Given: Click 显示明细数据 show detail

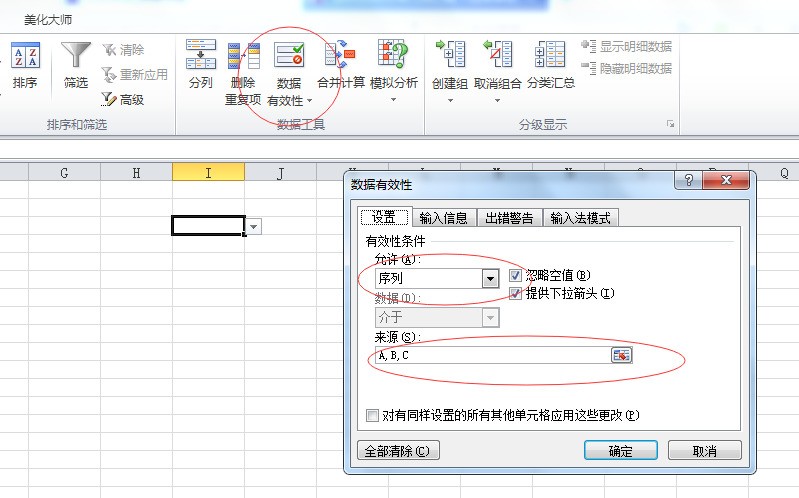Looking at the screenshot, I should 627,46.
